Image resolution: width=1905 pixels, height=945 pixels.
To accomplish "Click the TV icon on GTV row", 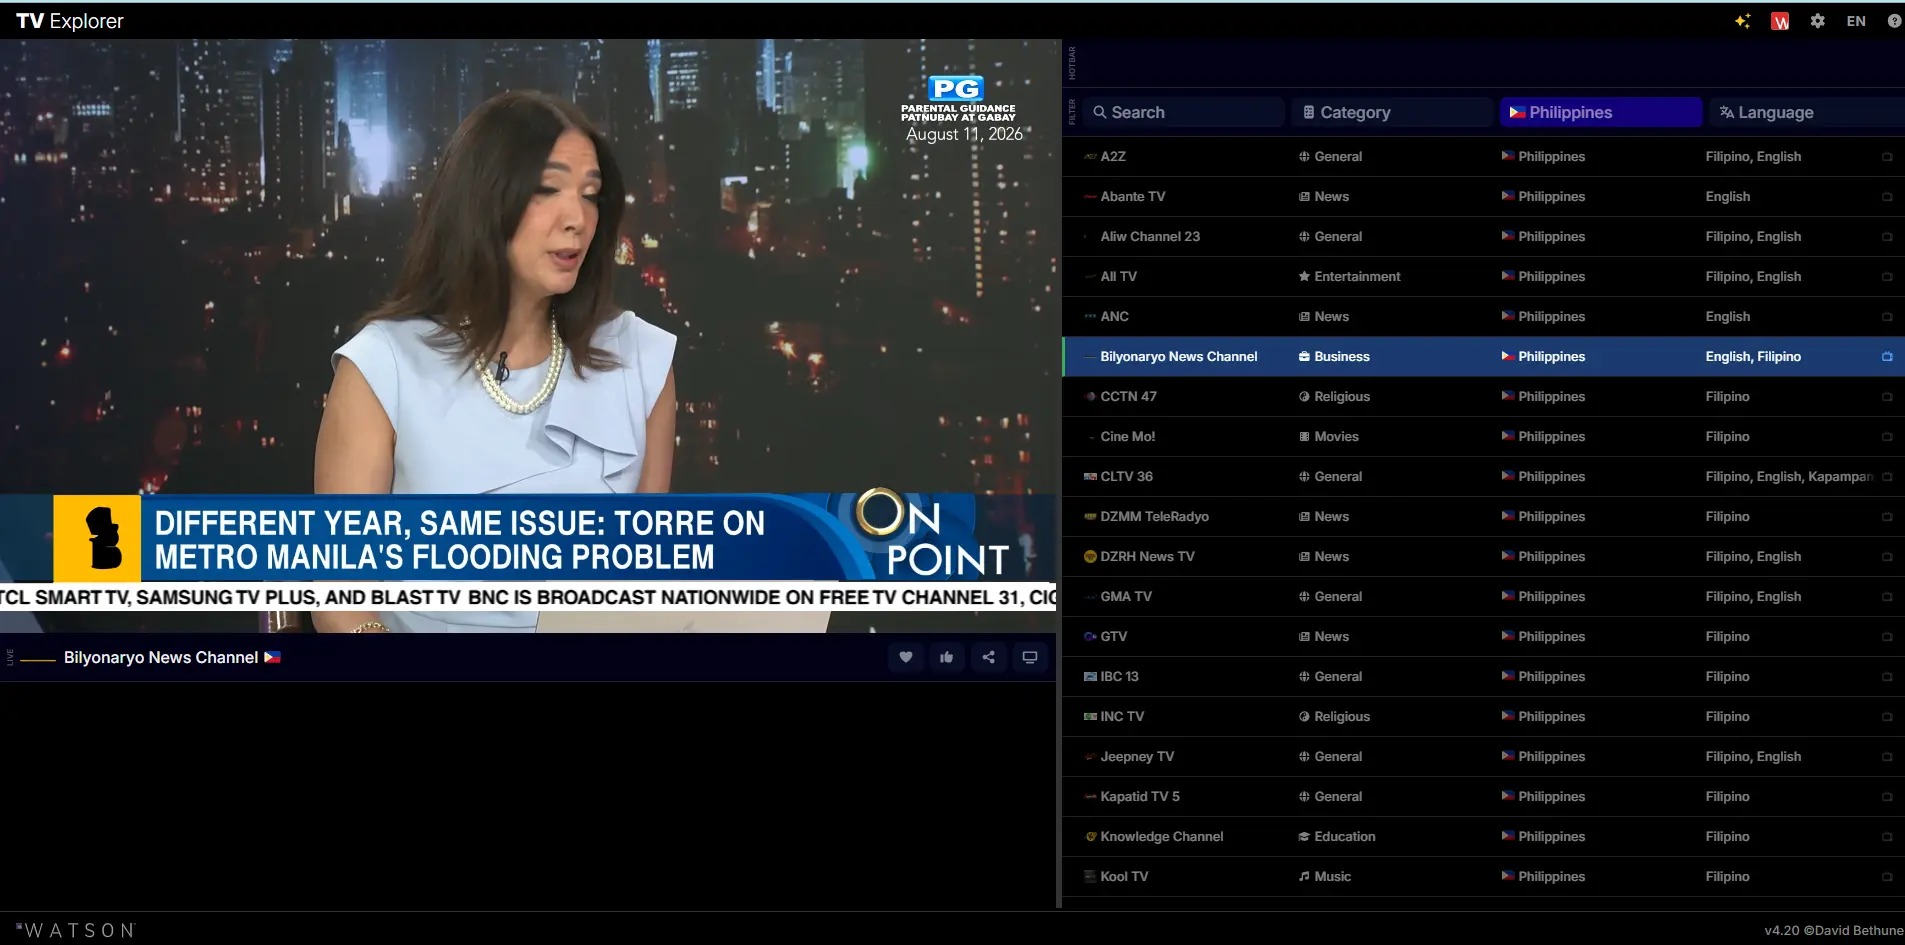I will coord(1887,637).
